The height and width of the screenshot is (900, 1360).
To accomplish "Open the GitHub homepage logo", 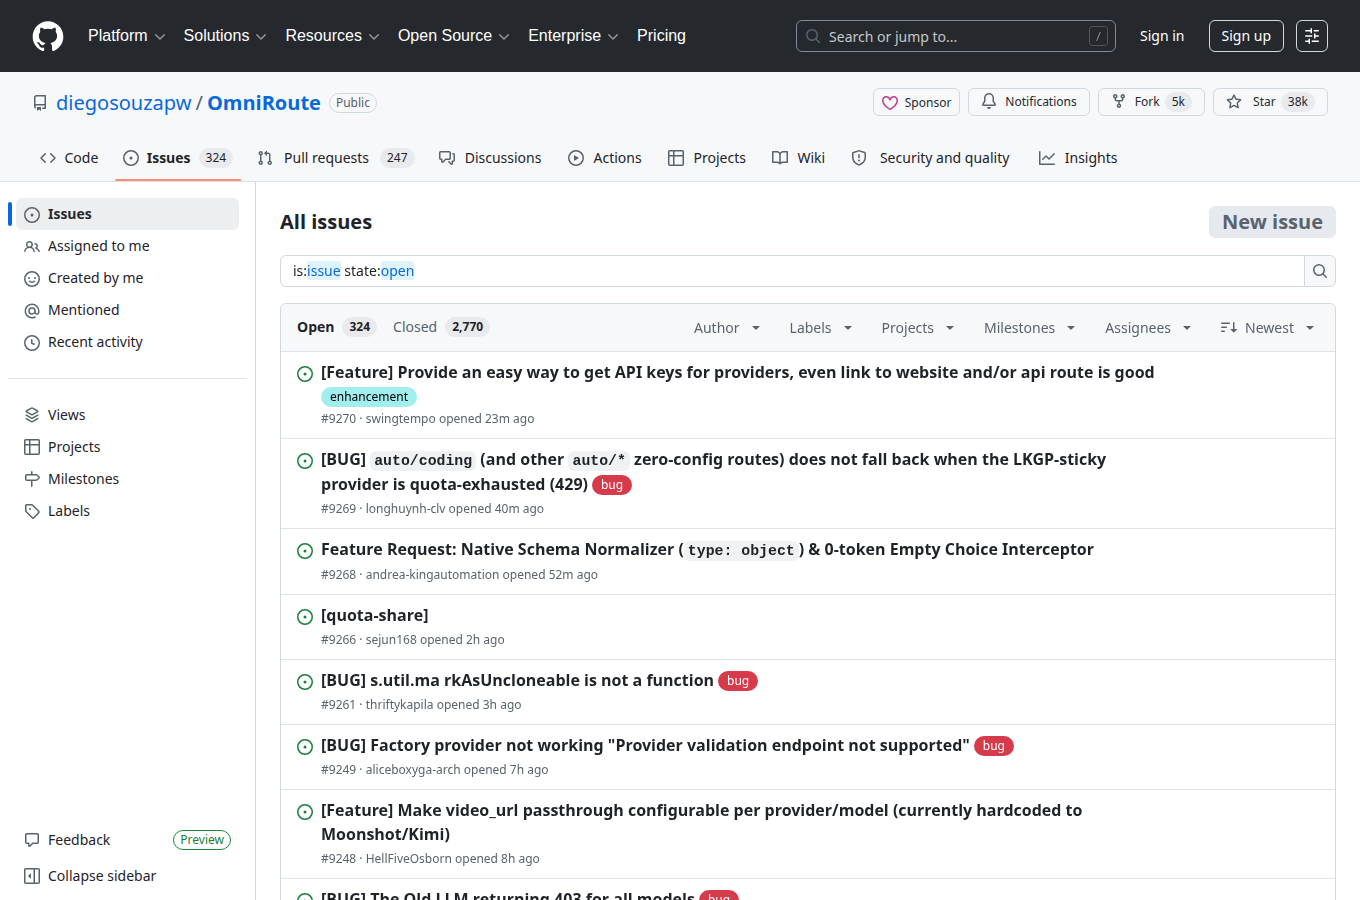I will coord(48,36).
